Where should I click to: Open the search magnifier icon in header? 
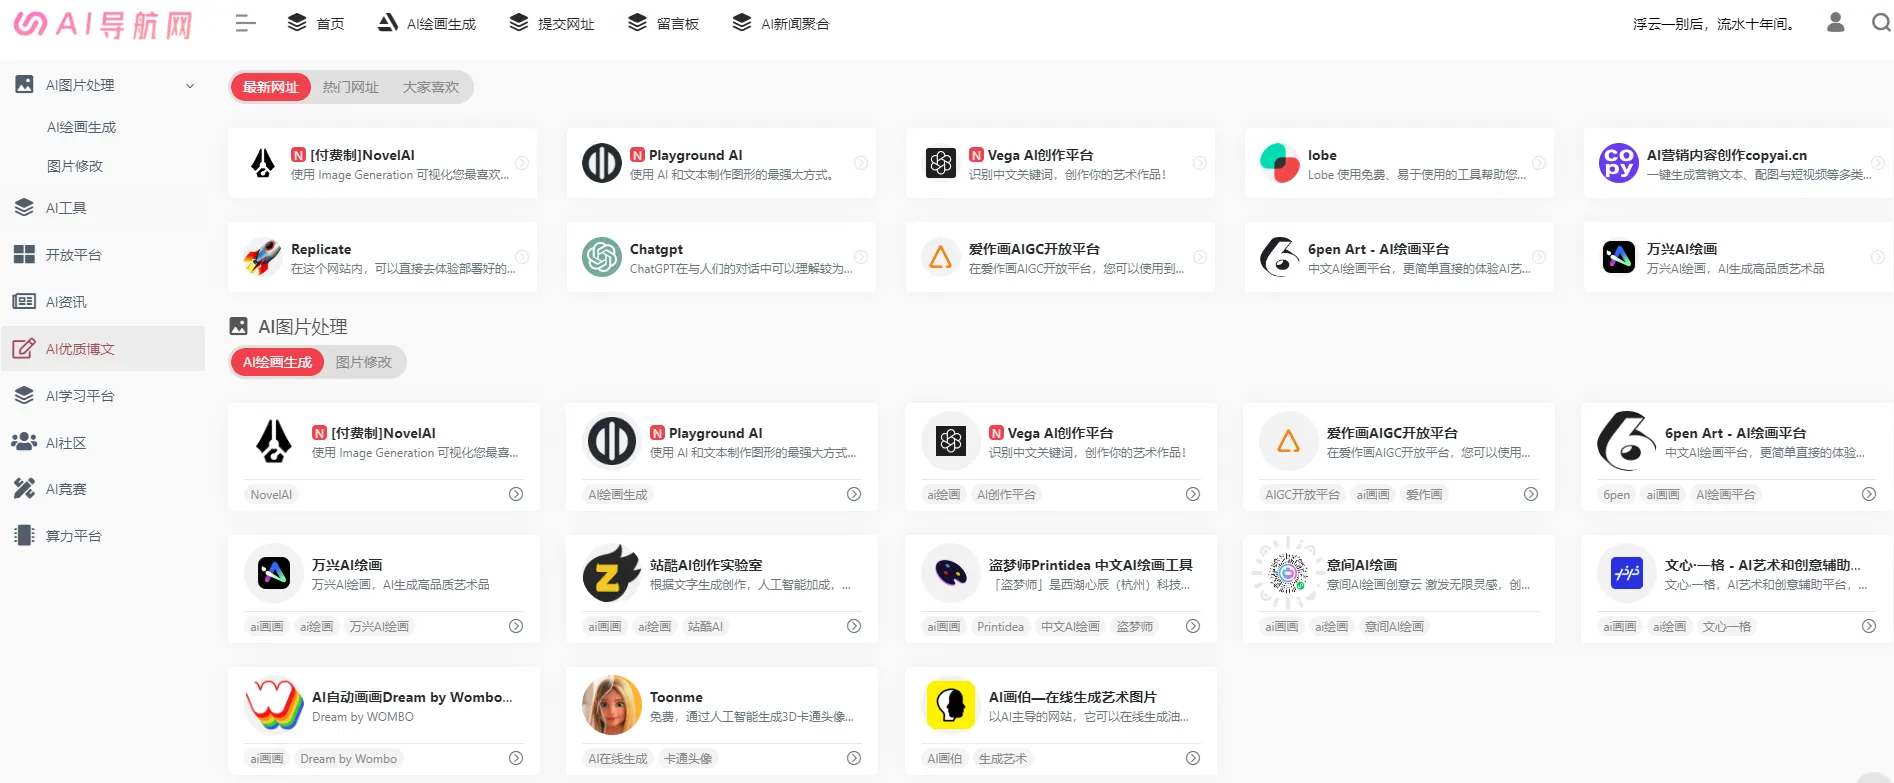point(1880,22)
